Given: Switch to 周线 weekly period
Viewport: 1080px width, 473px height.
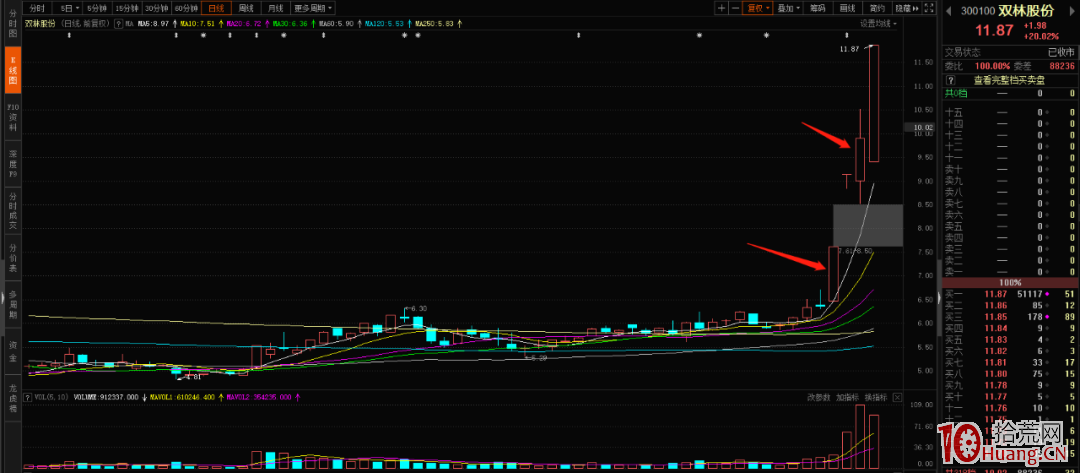Looking at the screenshot, I should click(x=245, y=8).
